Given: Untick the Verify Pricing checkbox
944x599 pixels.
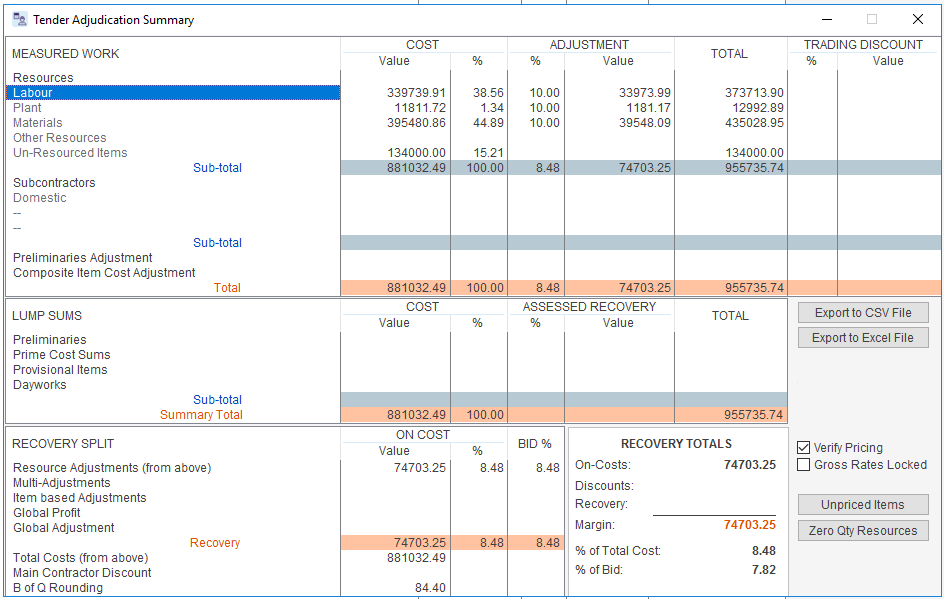Looking at the screenshot, I should tap(804, 448).
